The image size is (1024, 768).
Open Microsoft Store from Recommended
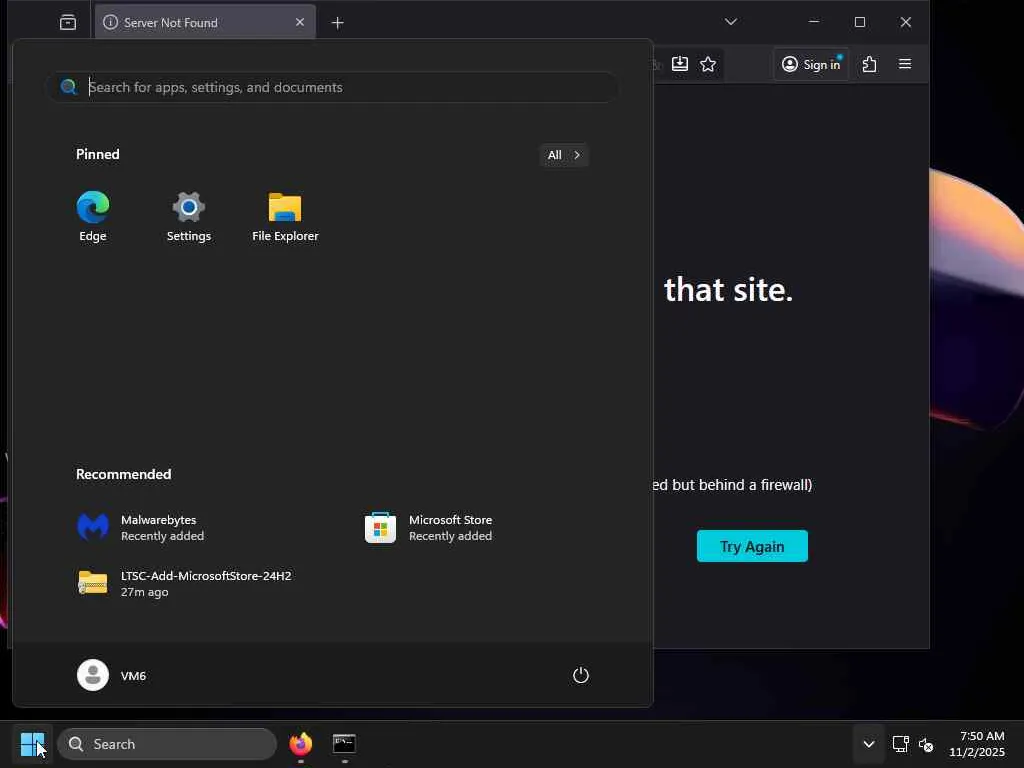pos(428,528)
